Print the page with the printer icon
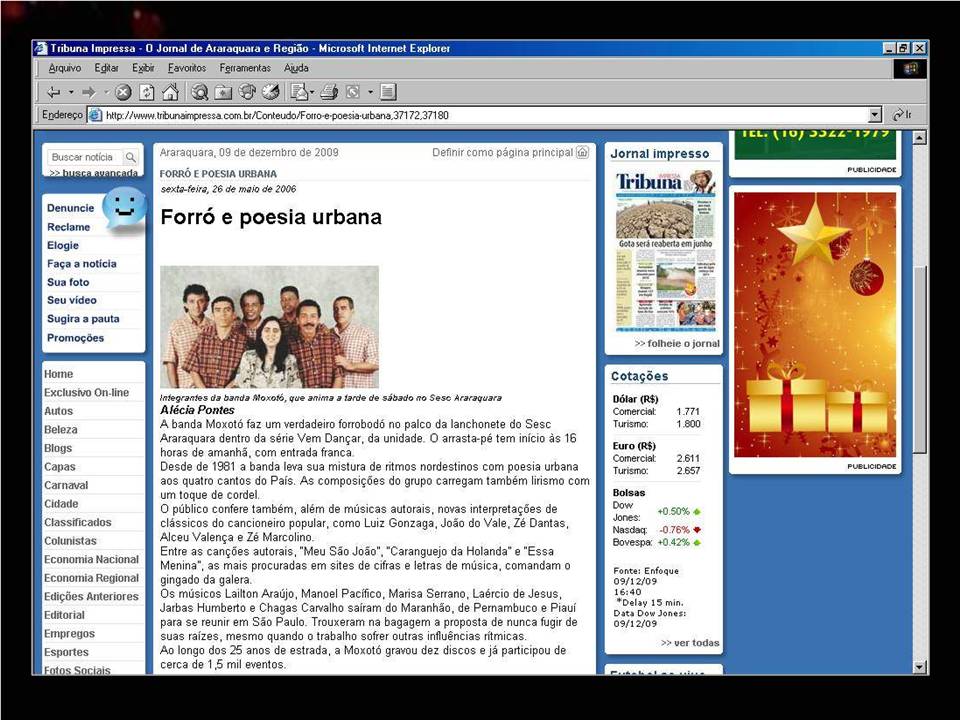This screenshot has height=720, width=960. pos(329,92)
